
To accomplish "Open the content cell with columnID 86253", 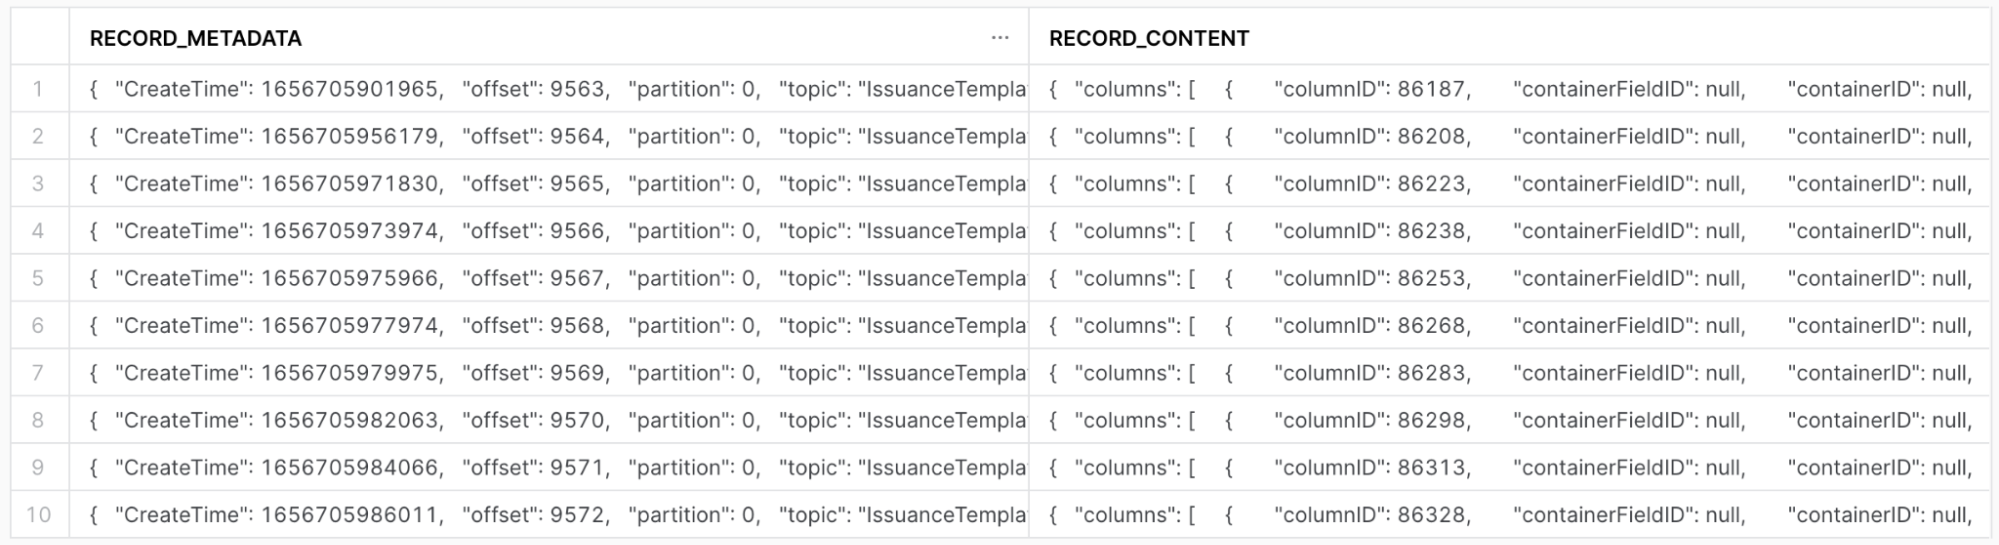I will pyautogui.click(x=1508, y=278).
